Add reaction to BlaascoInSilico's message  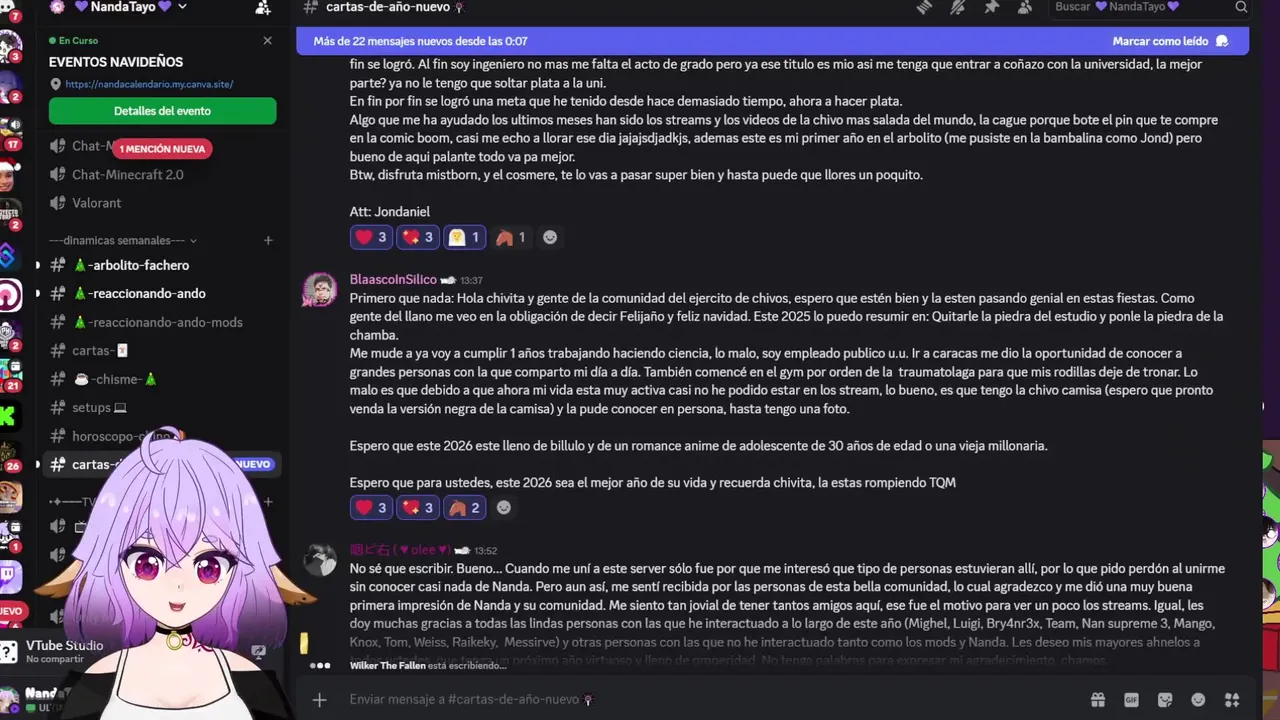click(x=504, y=508)
